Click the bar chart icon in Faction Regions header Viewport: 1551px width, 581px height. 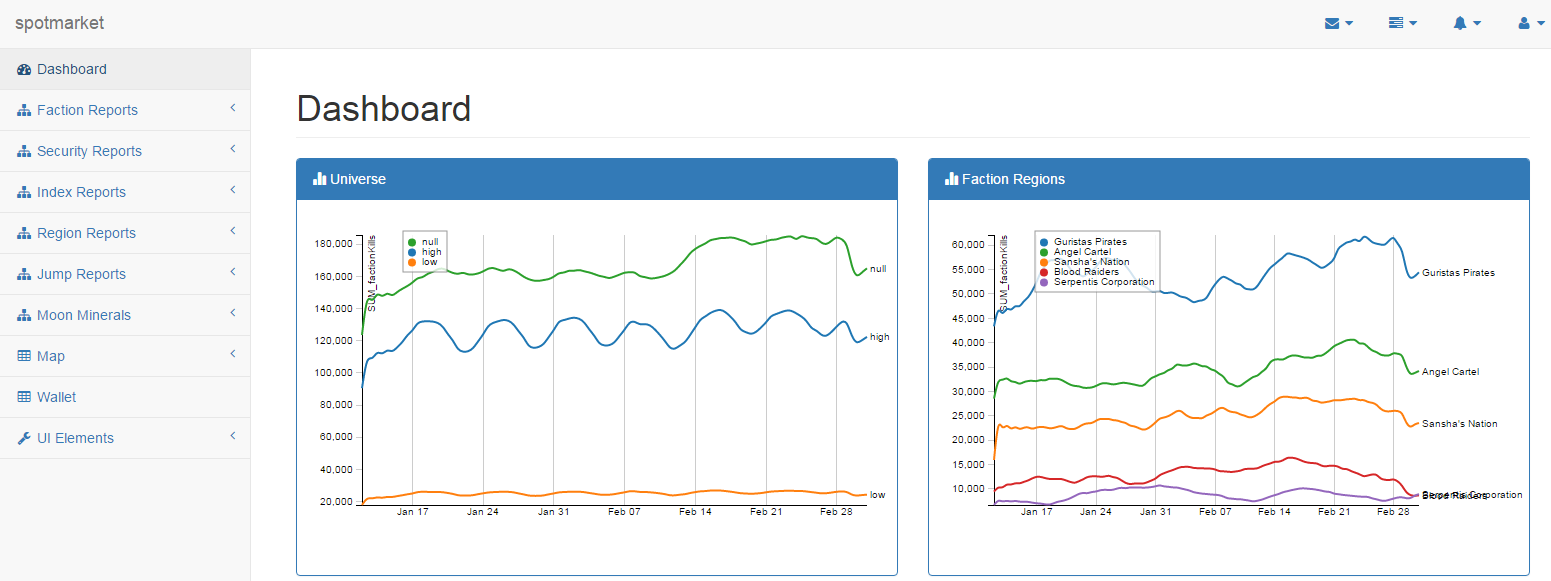click(952, 179)
